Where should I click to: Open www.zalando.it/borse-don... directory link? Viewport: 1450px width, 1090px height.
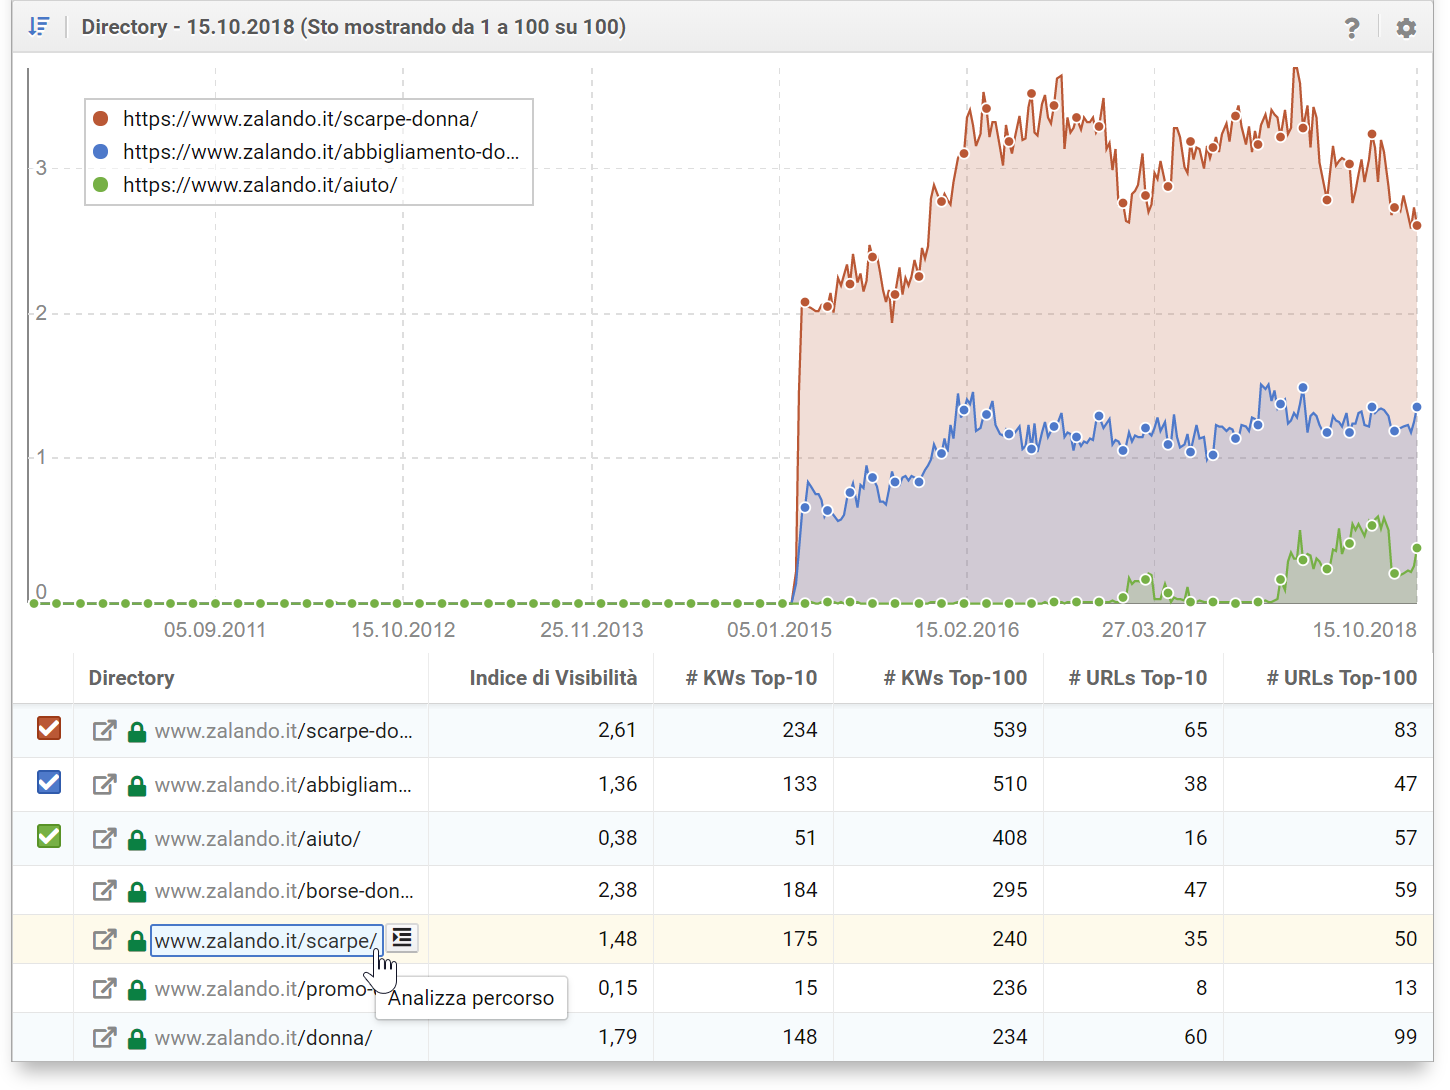tap(284, 891)
